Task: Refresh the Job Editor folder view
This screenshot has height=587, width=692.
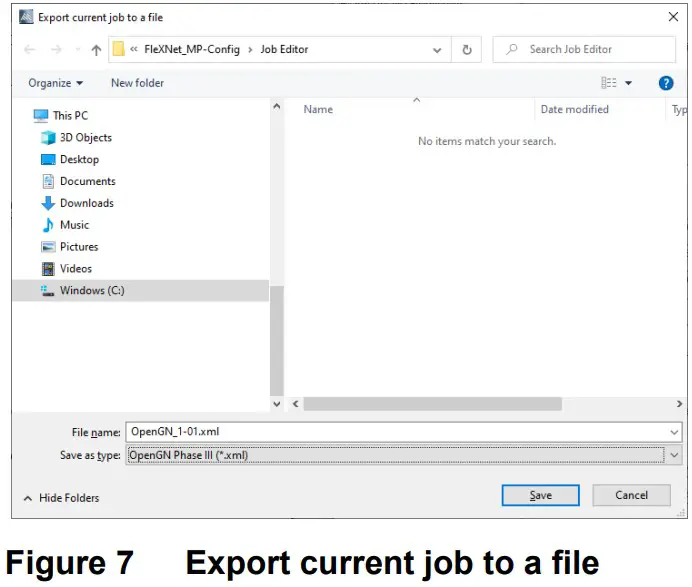Action: [467, 50]
